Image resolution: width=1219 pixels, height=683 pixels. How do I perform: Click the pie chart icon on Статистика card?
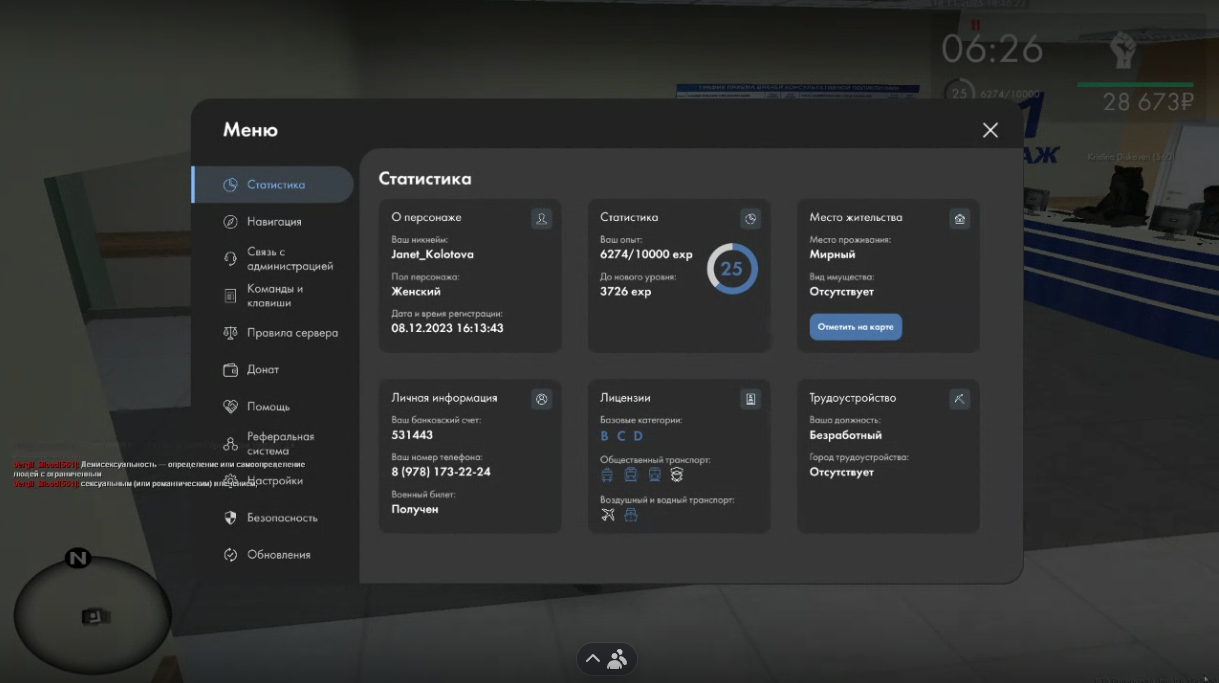(x=751, y=219)
